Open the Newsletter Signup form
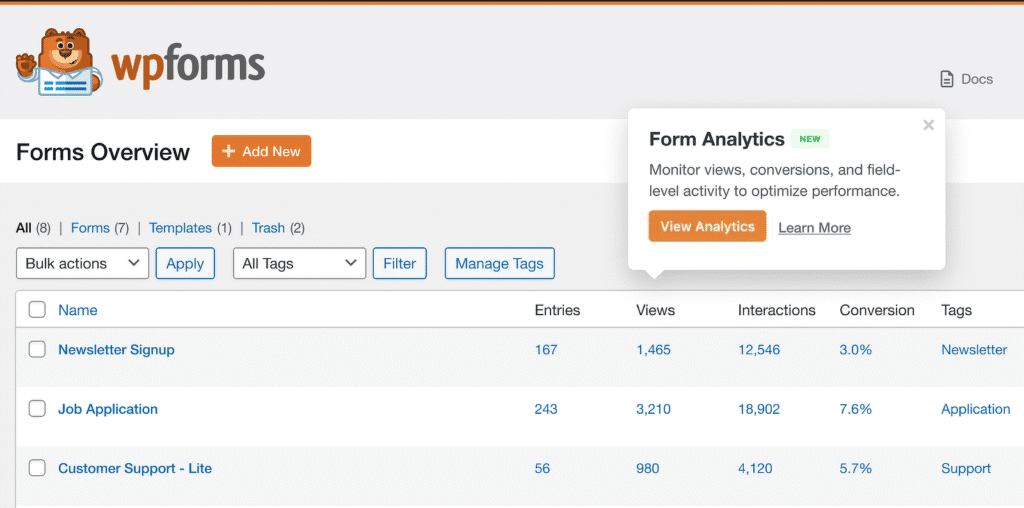Screen dimensions: 1024x508 click(116, 349)
